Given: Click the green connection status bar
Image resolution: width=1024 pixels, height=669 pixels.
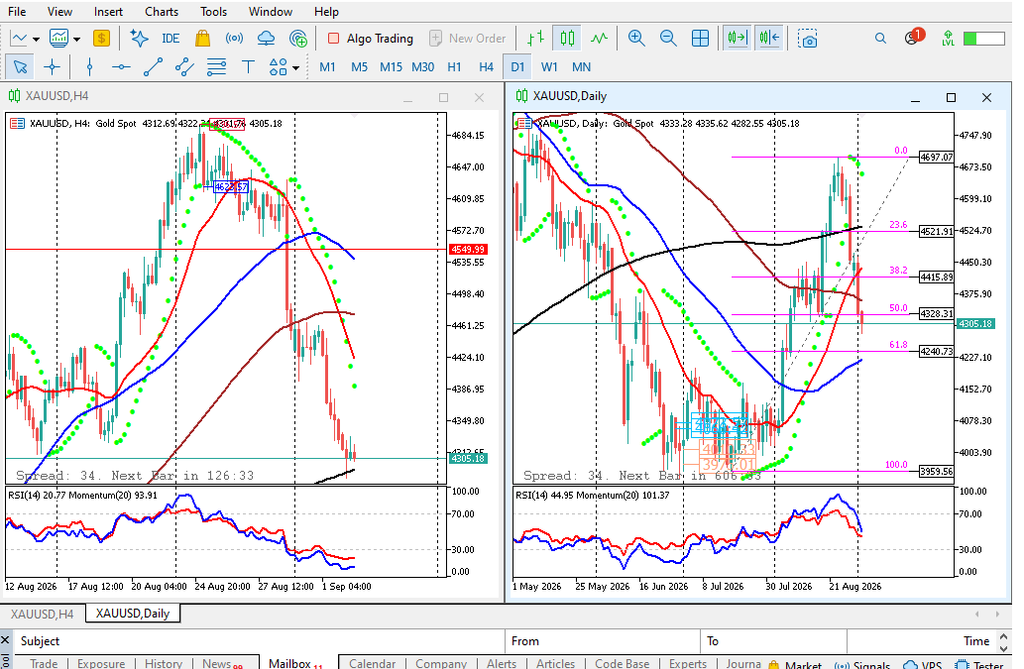Looking at the screenshot, I should click(x=983, y=39).
